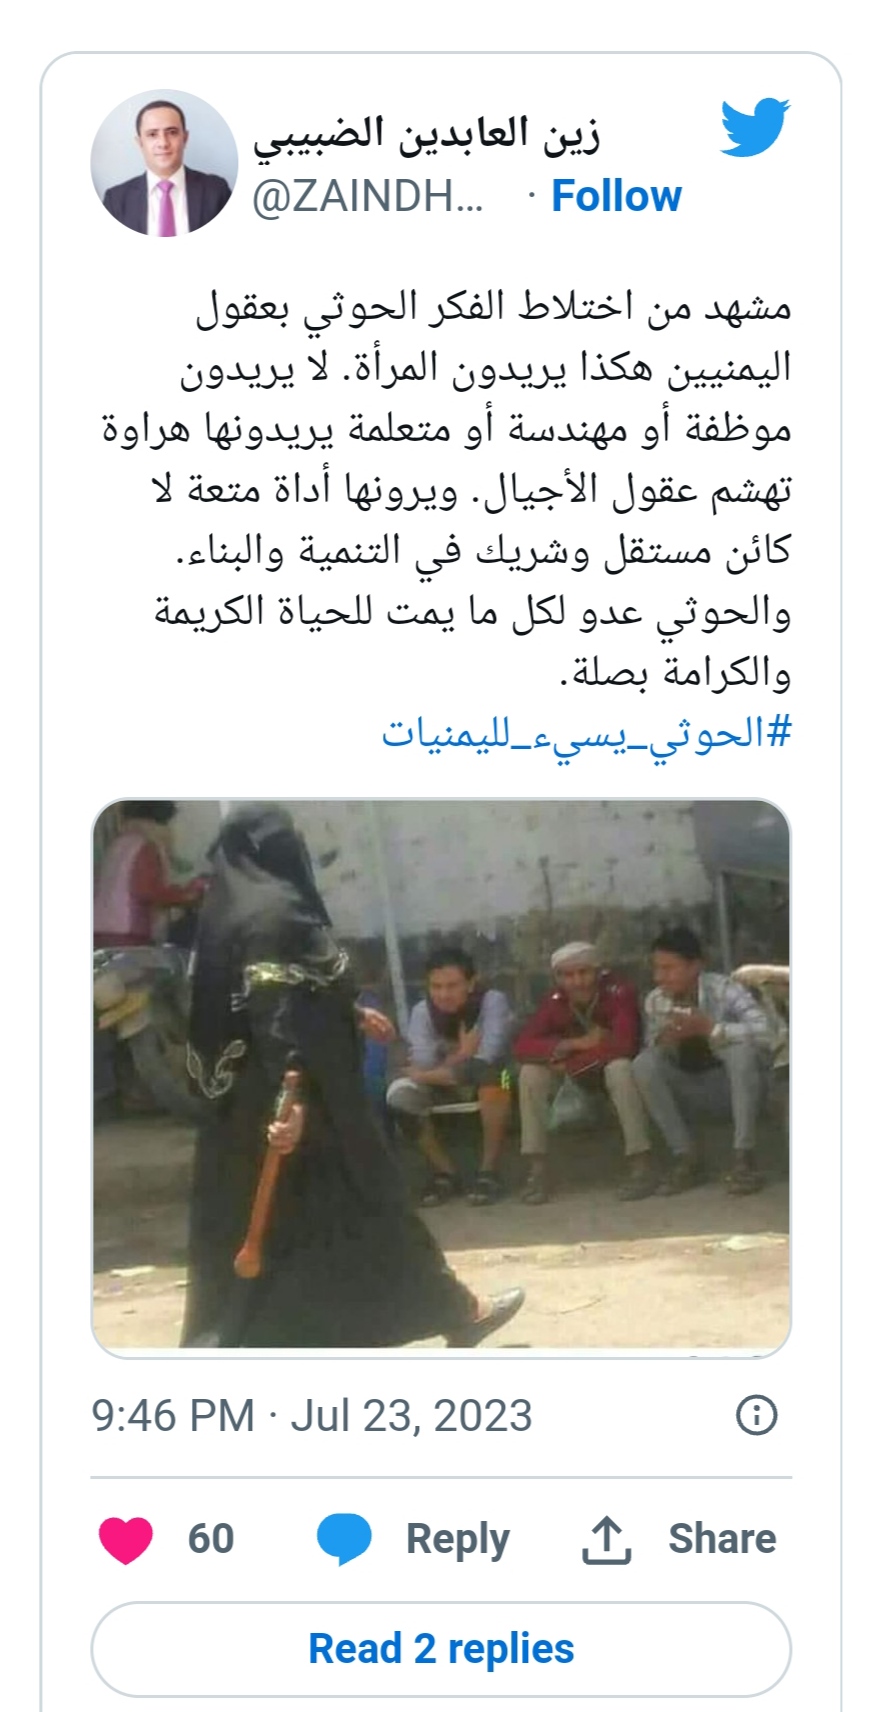Click the blue reply speech bubble icon

click(344, 1539)
